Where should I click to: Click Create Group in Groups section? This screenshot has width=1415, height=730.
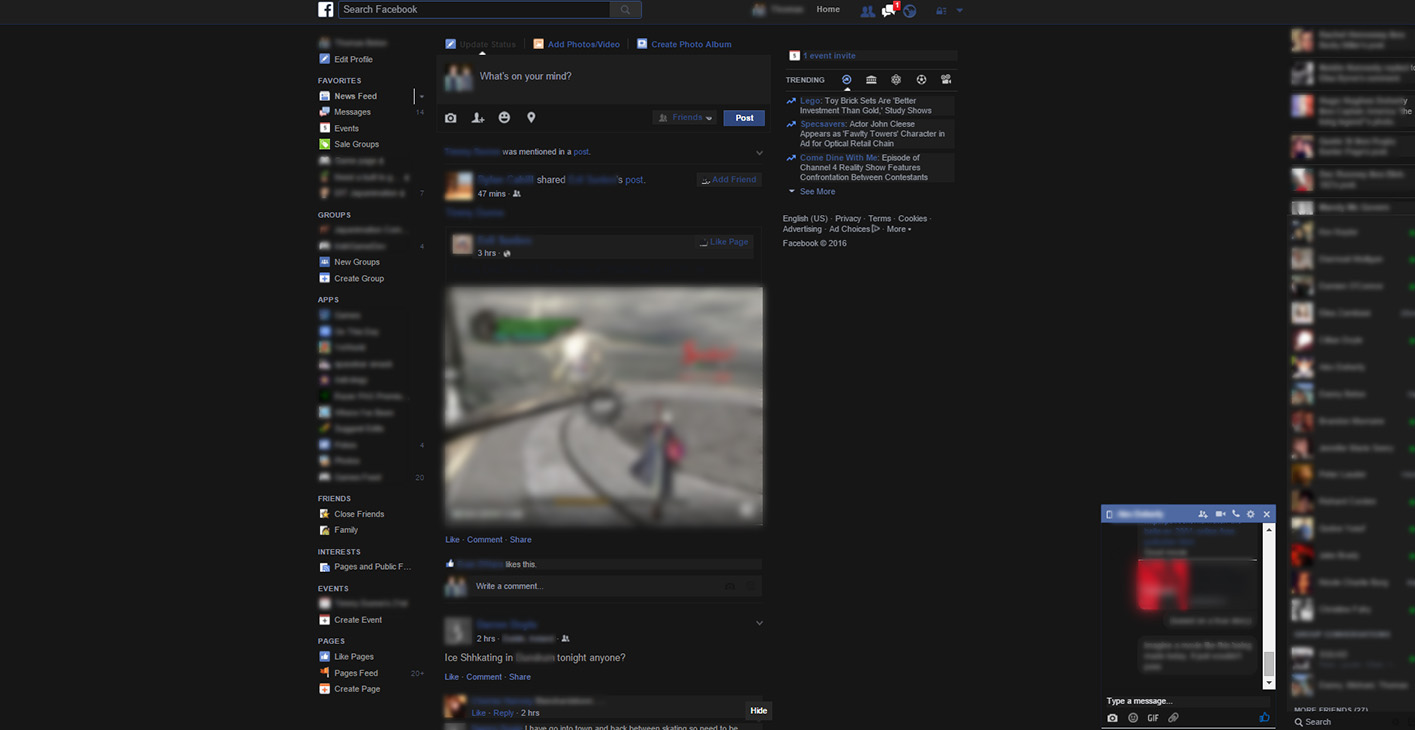[x=359, y=278]
